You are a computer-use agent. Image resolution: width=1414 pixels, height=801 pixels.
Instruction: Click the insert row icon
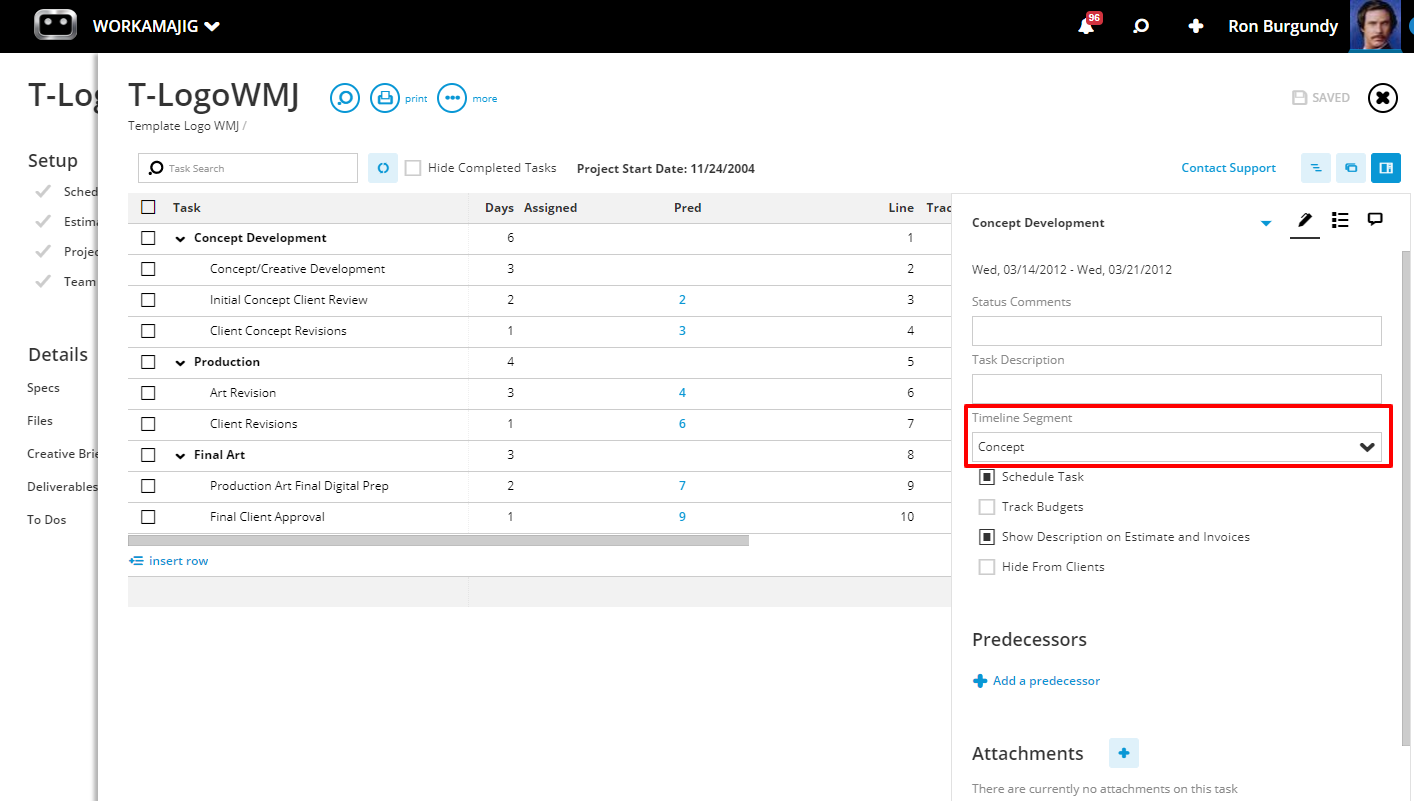136,561
